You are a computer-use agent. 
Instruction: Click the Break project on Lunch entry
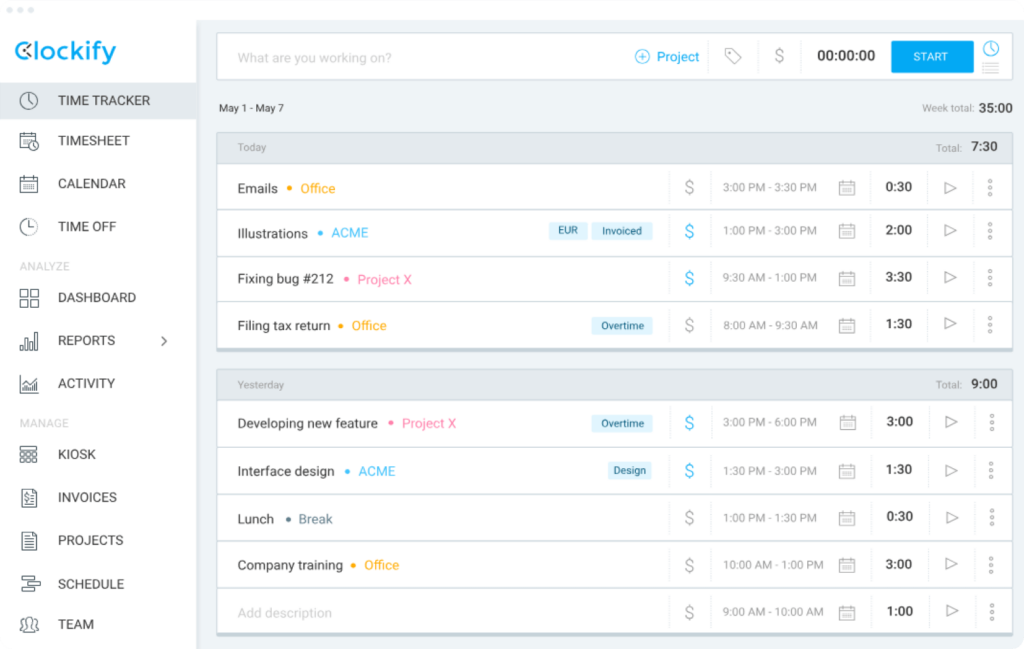pyautogui.click(x=315, y=519)
